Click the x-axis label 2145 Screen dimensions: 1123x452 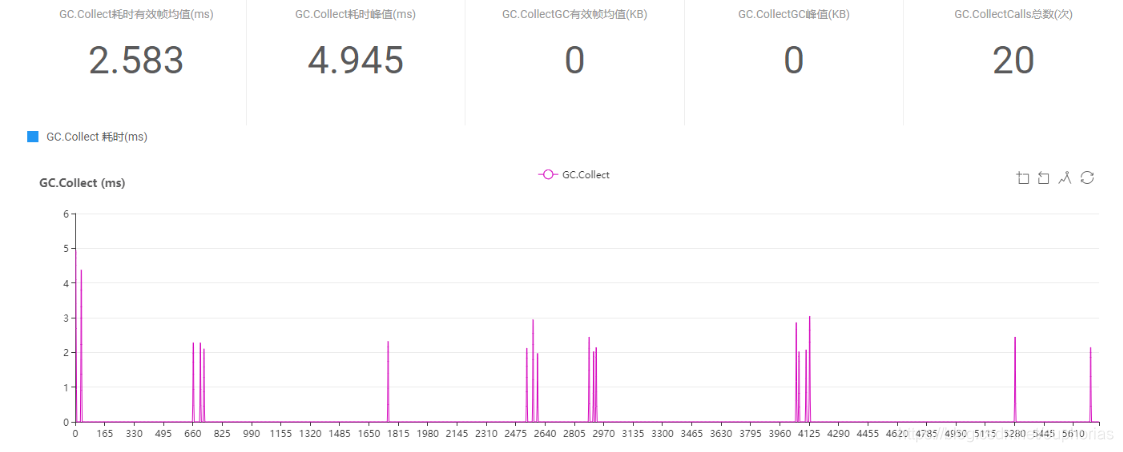tap(457, 433)
